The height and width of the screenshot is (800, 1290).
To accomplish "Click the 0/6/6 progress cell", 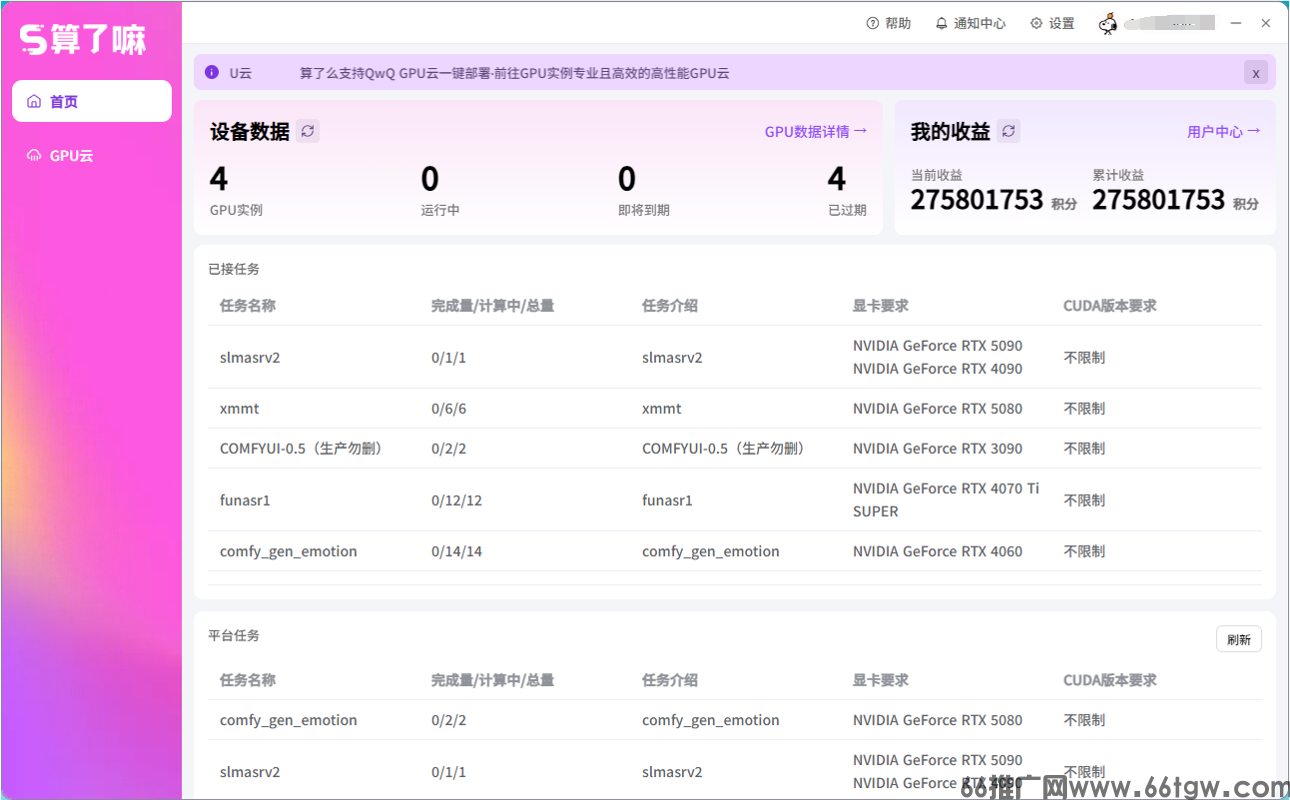I will pyautogui.click(x=449, y=408).
